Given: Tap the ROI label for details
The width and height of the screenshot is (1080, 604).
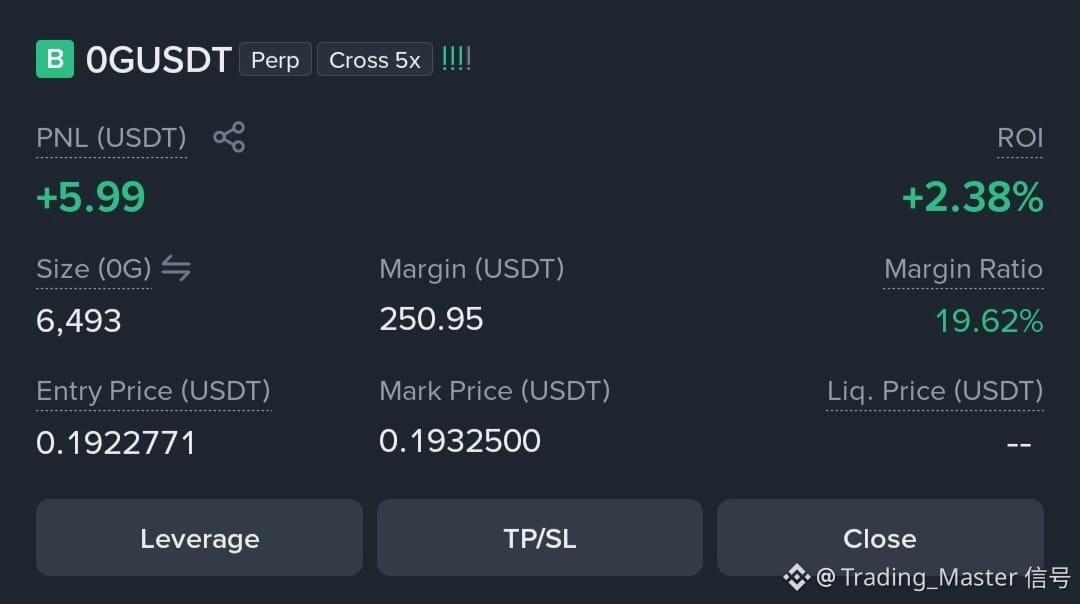Looking at the screenshot, I should coord(1020,138).
